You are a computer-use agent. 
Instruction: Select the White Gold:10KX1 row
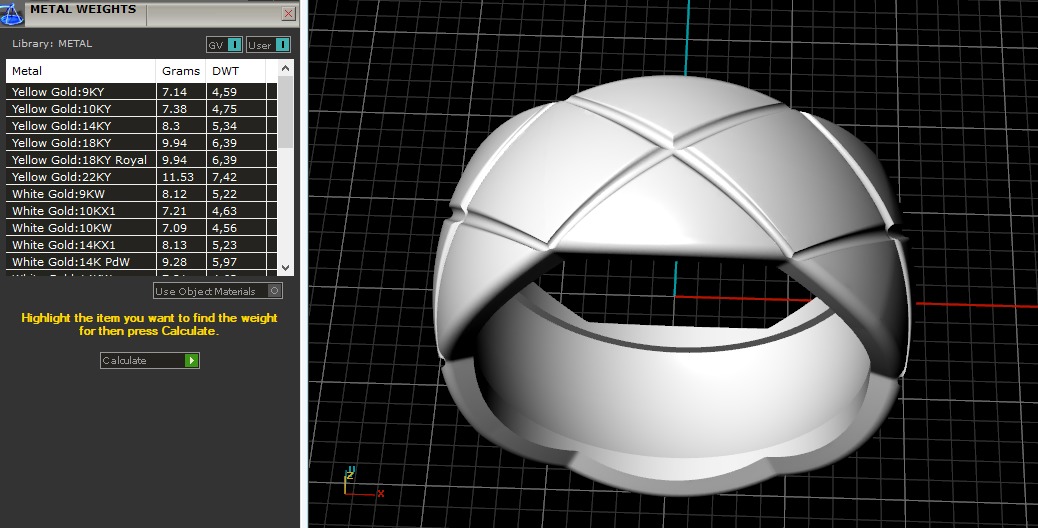pos(142,211)
